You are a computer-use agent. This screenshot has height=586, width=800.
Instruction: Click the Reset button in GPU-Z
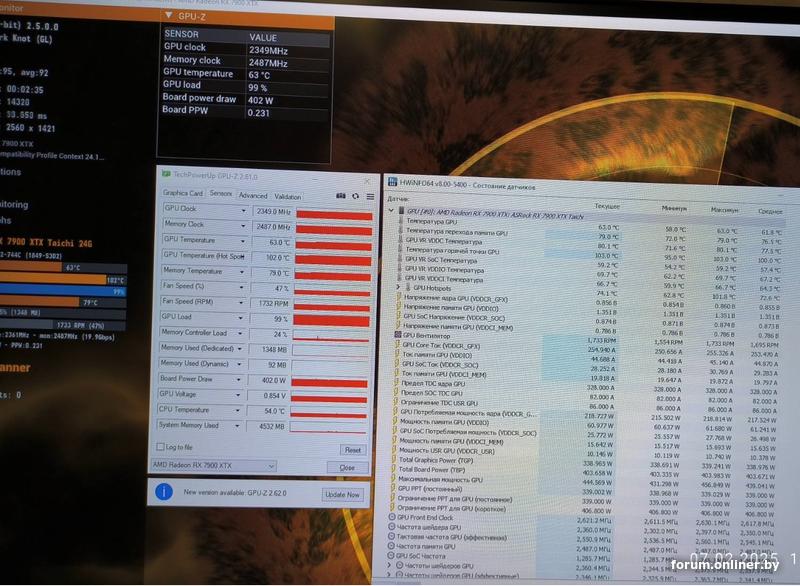point(353,450)
